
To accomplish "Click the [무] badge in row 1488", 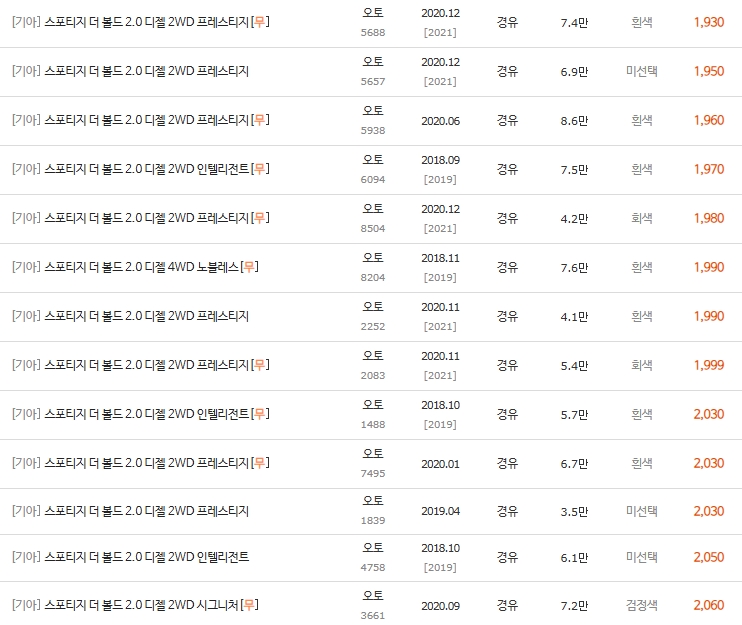I will coord(260,414).
